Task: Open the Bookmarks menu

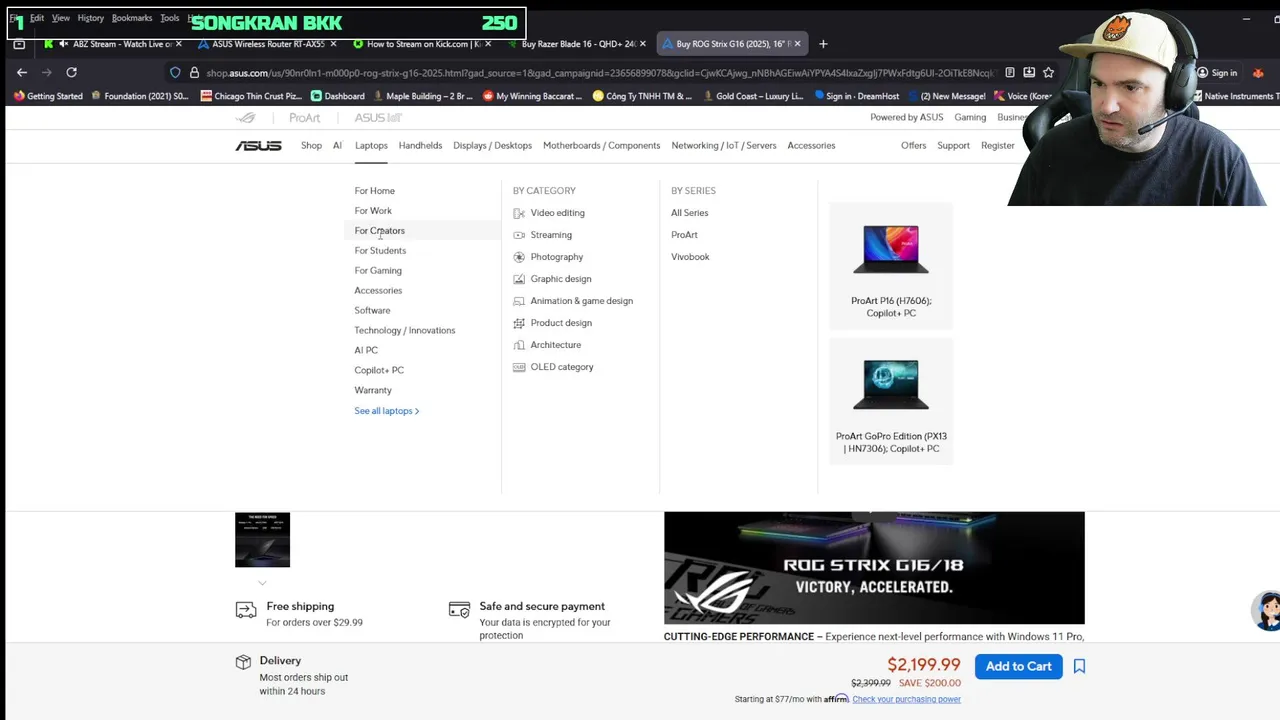Action: coord(132,18)
